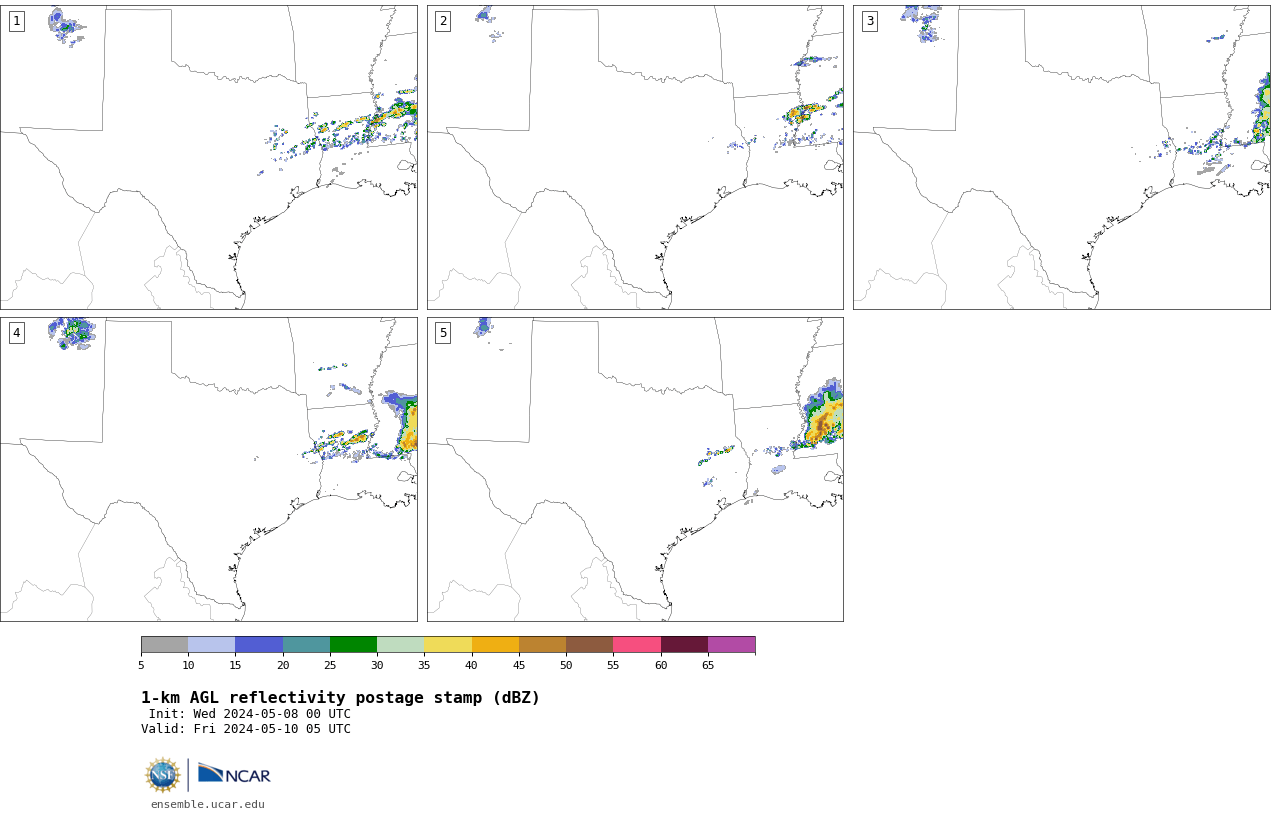The width and height of the screenshot is (1280, 815).
Task: Click the panel number 1 label
Action: [17, 21]
